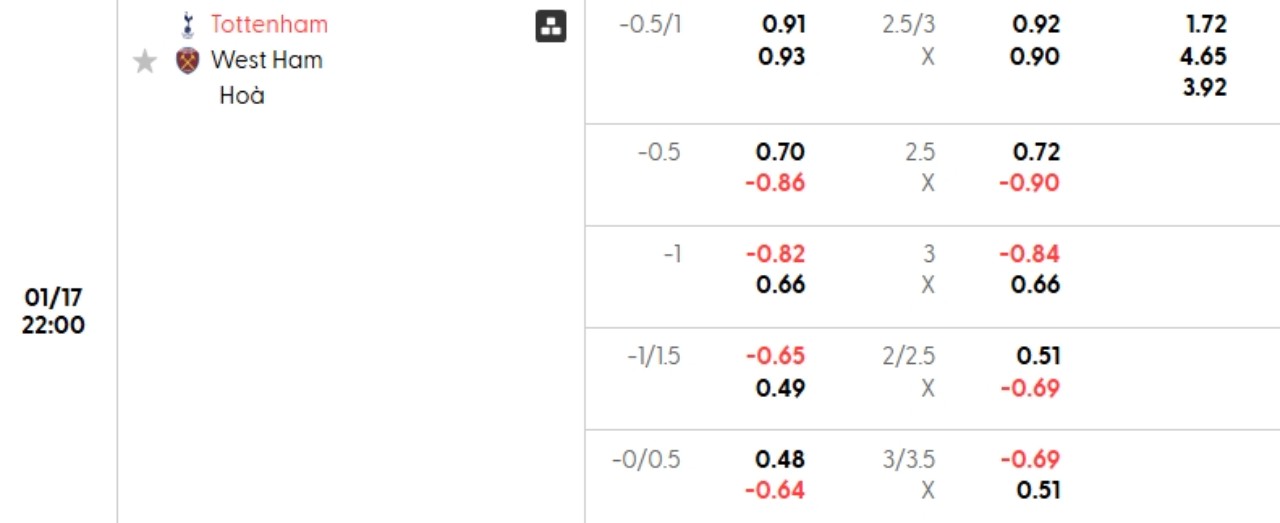Viewport: 1280px width, 523px height.
Task: Pick the 0.72 over odds for 2.5 goals
Action: [x=1035, y=152]
